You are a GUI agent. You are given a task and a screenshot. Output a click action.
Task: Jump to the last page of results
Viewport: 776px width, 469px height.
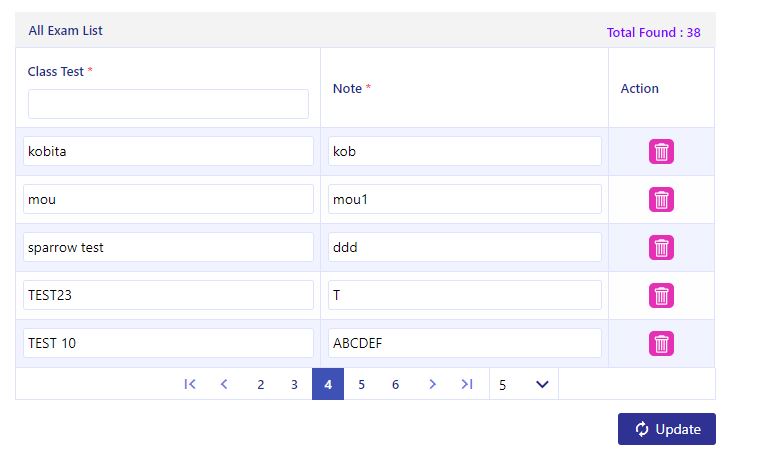pyautogui.click(x=467, y=384)
